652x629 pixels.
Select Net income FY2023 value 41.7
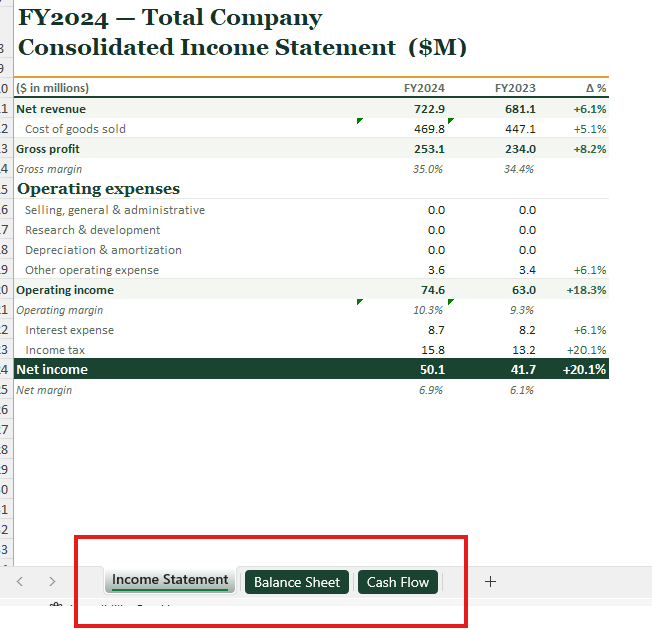tap(523, 369)
